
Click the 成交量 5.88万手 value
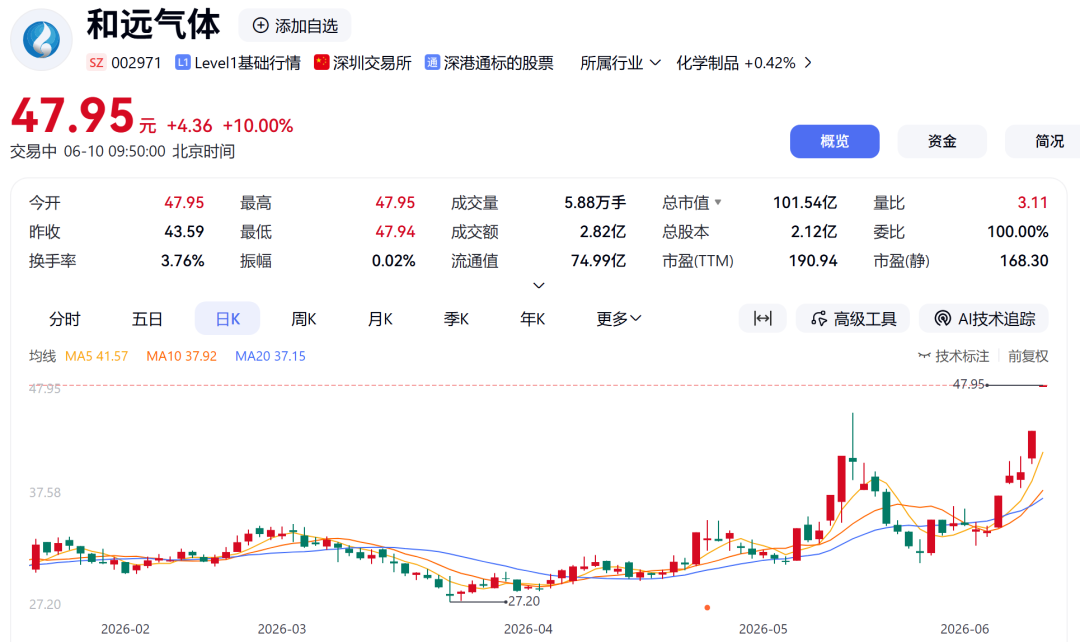tap(594, 203)
